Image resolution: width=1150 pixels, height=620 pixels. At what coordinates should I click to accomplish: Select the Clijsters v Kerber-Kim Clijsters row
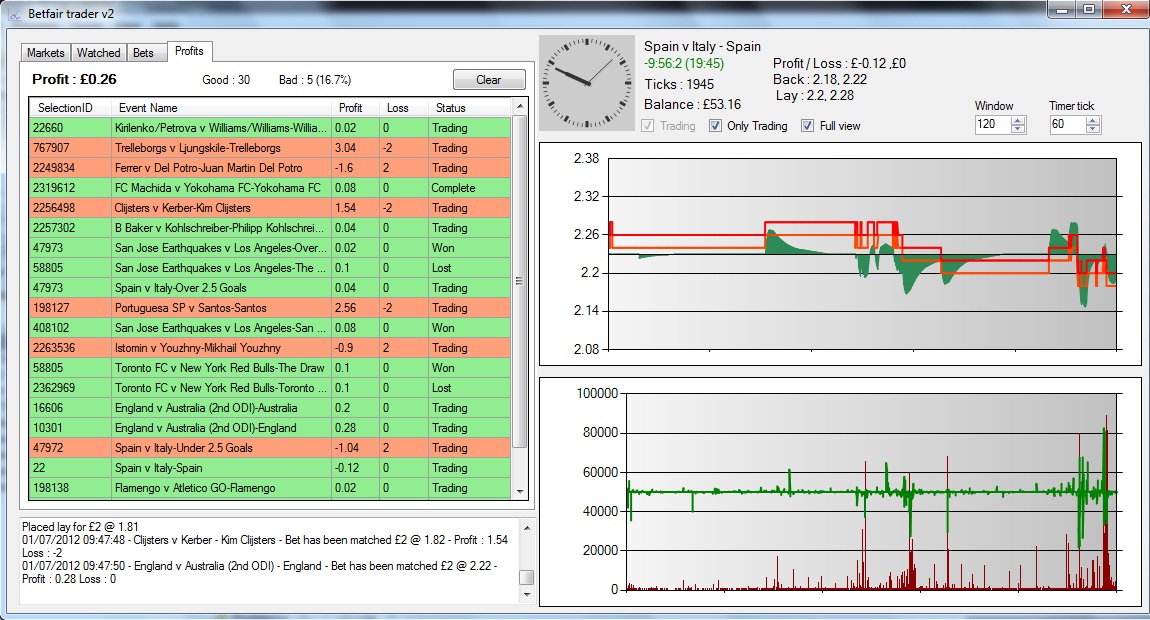pos(270,208)
